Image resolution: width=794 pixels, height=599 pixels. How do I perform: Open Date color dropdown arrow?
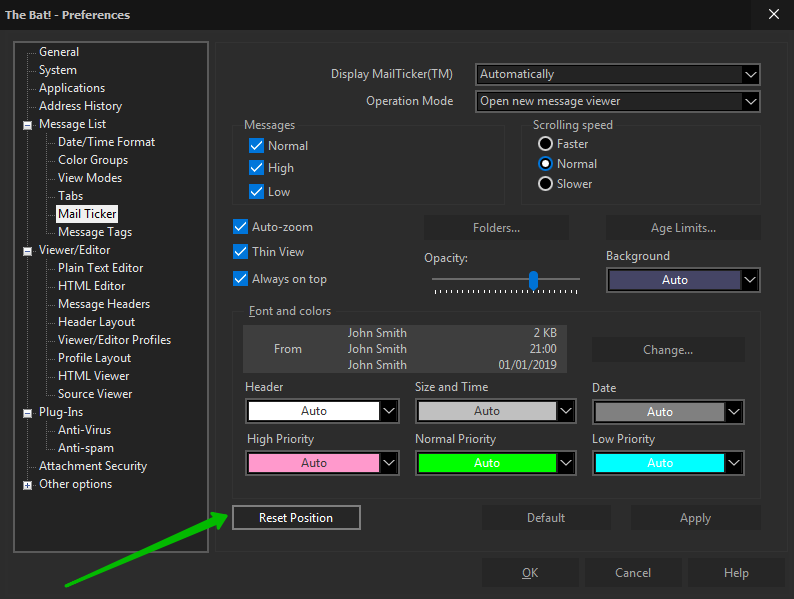(734, 412)
